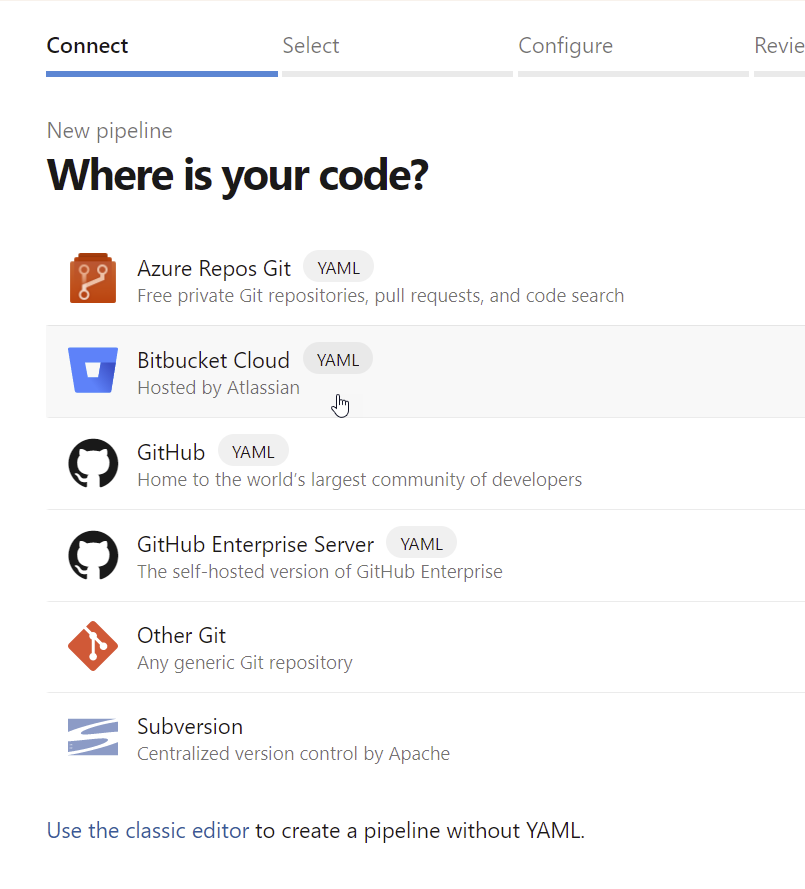Image resolution: width=805 pixels, height=889 pixels.
Task: Open the 'Use the classic editor' link
Action: click(148, 831)
